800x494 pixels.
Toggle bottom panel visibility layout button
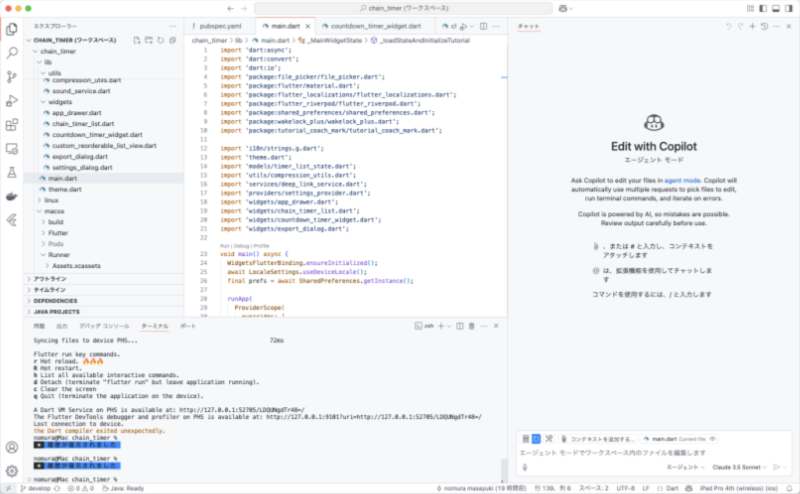coord(776,8)
